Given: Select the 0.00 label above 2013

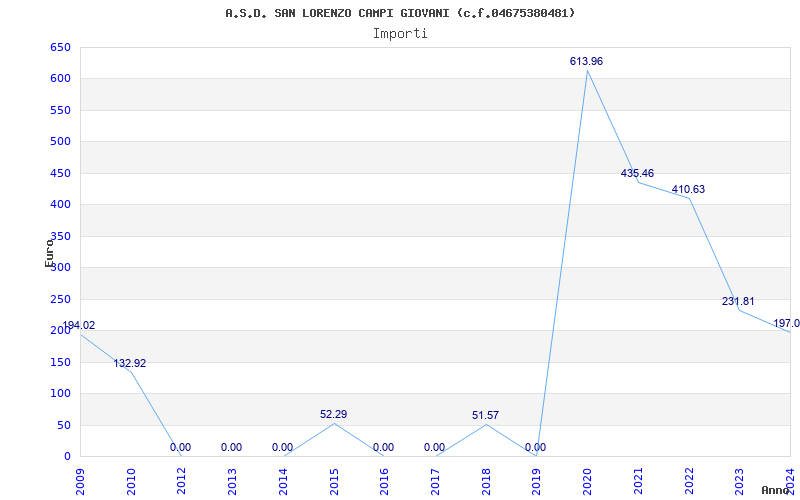Looking at the screenshot, I should pos(231,447).
